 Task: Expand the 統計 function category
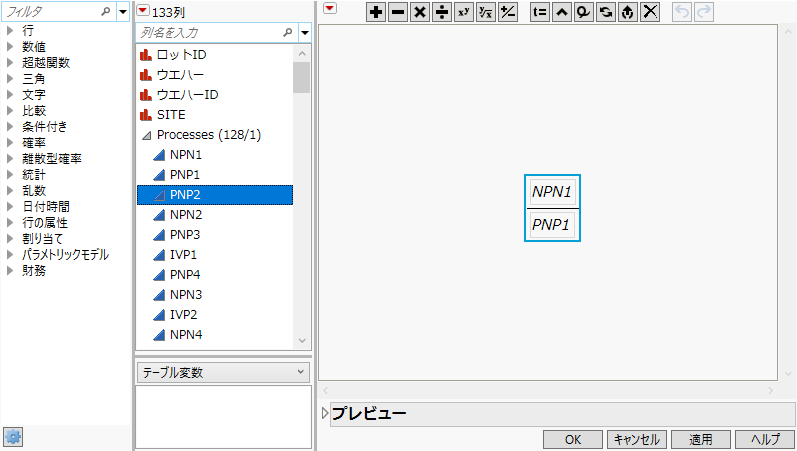10,174
